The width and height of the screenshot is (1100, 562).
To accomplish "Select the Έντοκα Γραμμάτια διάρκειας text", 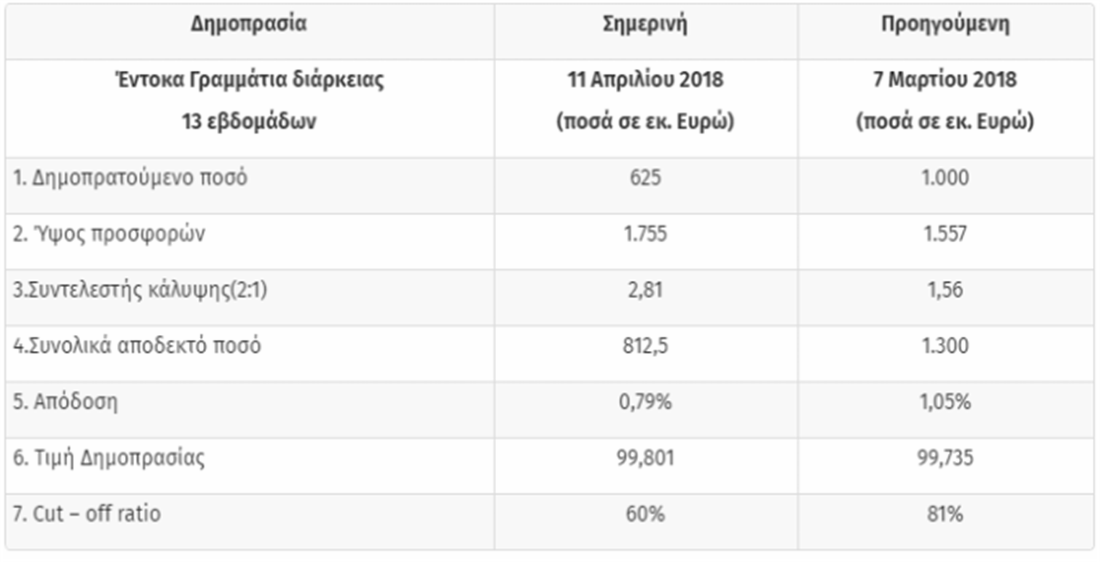I will (x=250, y=81).
